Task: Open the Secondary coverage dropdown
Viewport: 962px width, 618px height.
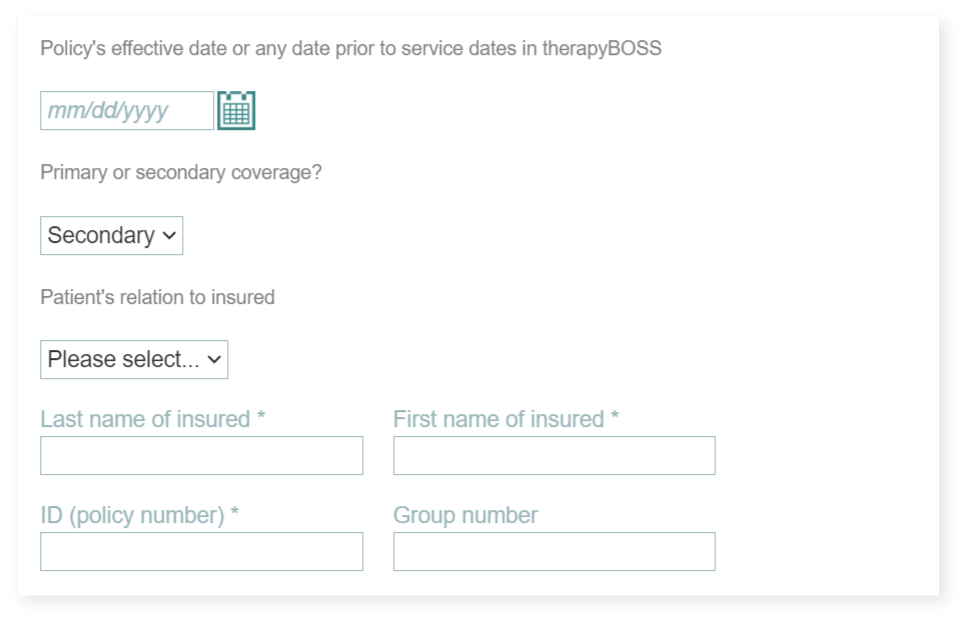Action: click(x=111, y=236)
